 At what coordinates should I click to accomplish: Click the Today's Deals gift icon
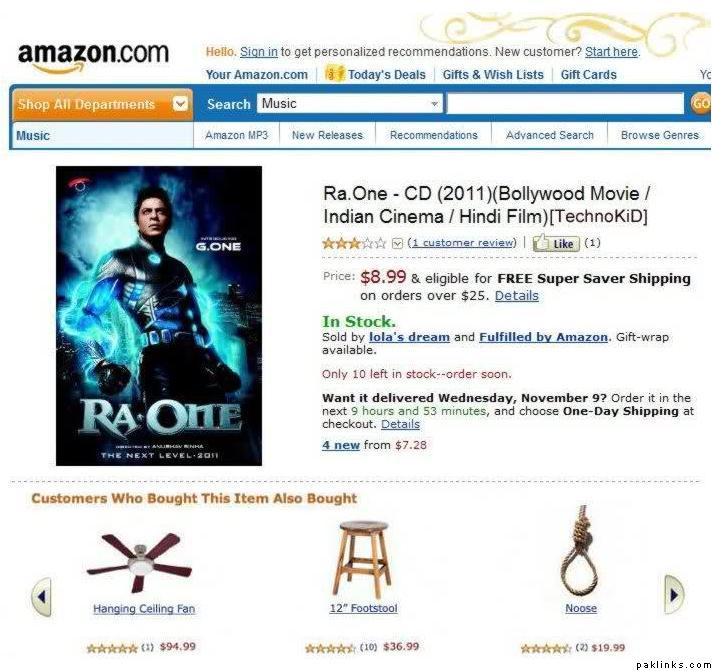[335, 73]
